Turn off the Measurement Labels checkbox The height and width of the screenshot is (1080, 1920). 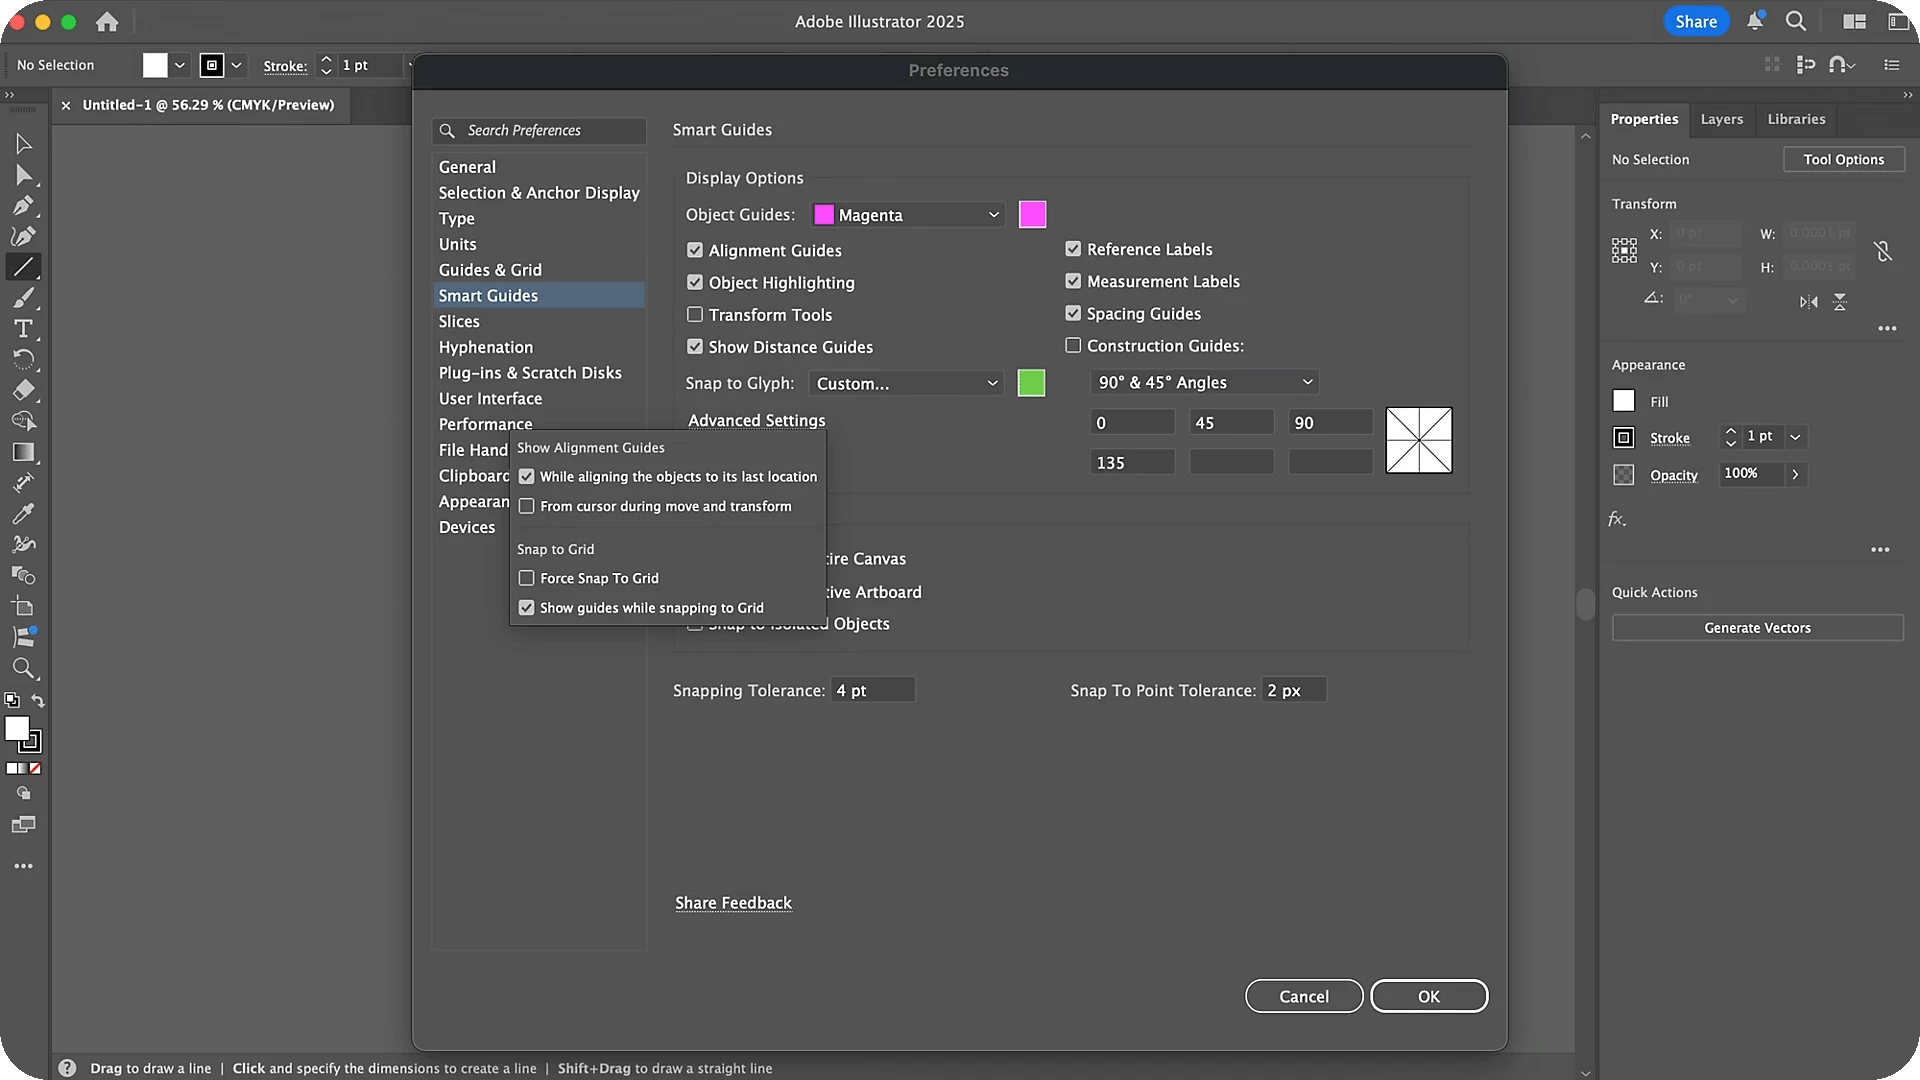(x=1073, y=282)
